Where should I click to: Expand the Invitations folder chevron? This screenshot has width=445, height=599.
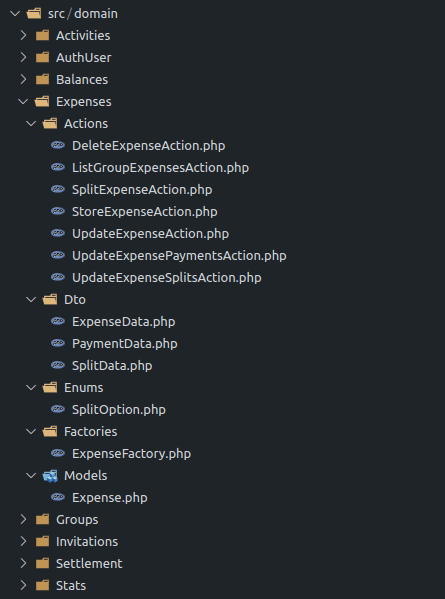[x=23, y=541]
